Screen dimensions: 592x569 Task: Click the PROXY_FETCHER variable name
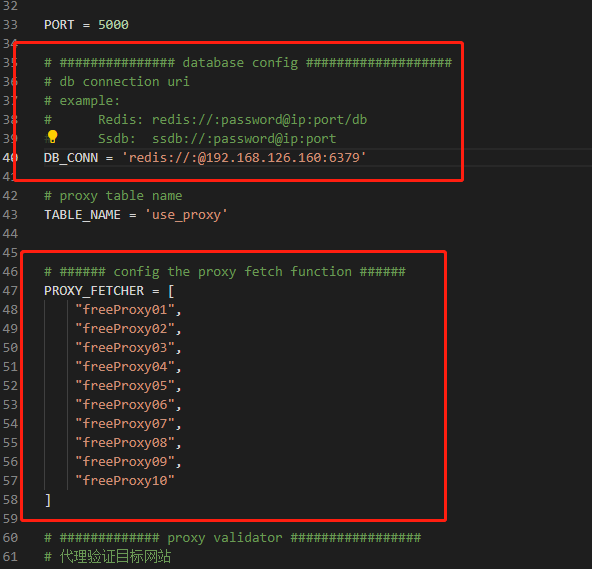94,290
